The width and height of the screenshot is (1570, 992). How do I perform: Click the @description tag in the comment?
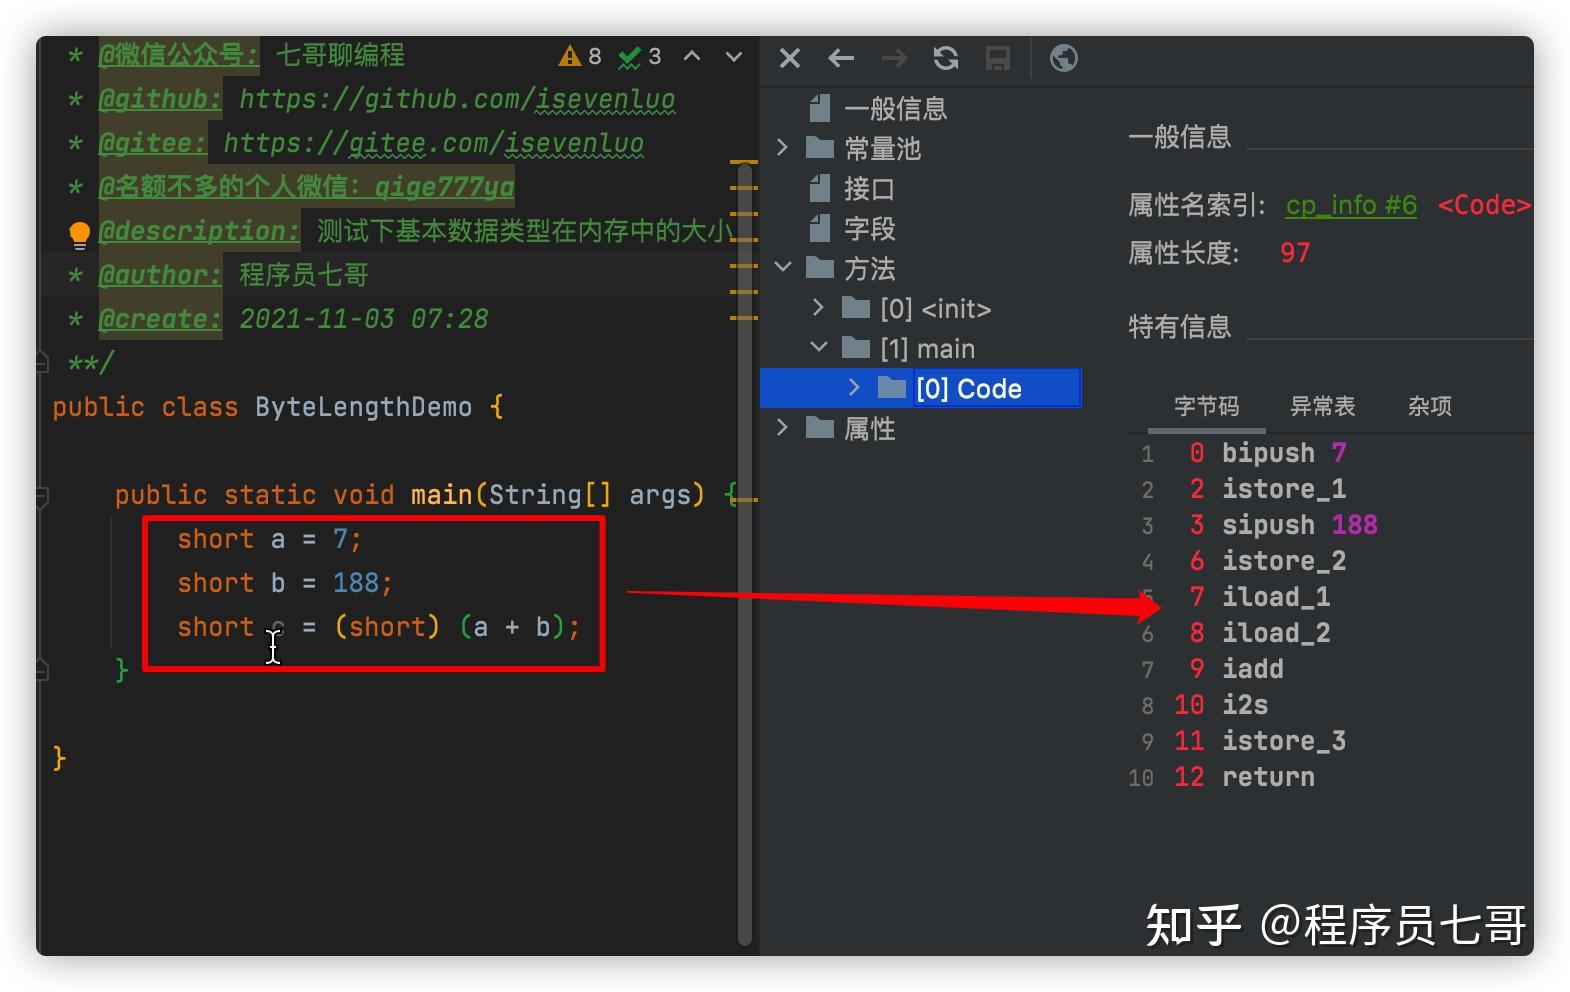coord(198,231)
